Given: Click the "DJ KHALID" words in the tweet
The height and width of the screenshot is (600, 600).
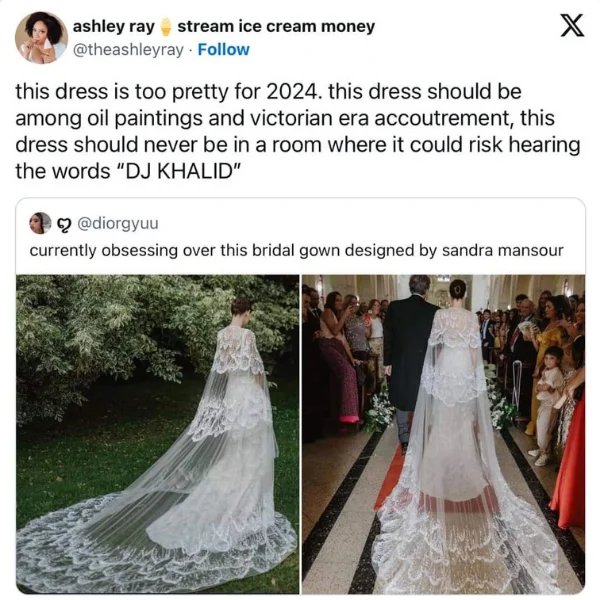Looking at the screenshot, I should coord(179,171).
